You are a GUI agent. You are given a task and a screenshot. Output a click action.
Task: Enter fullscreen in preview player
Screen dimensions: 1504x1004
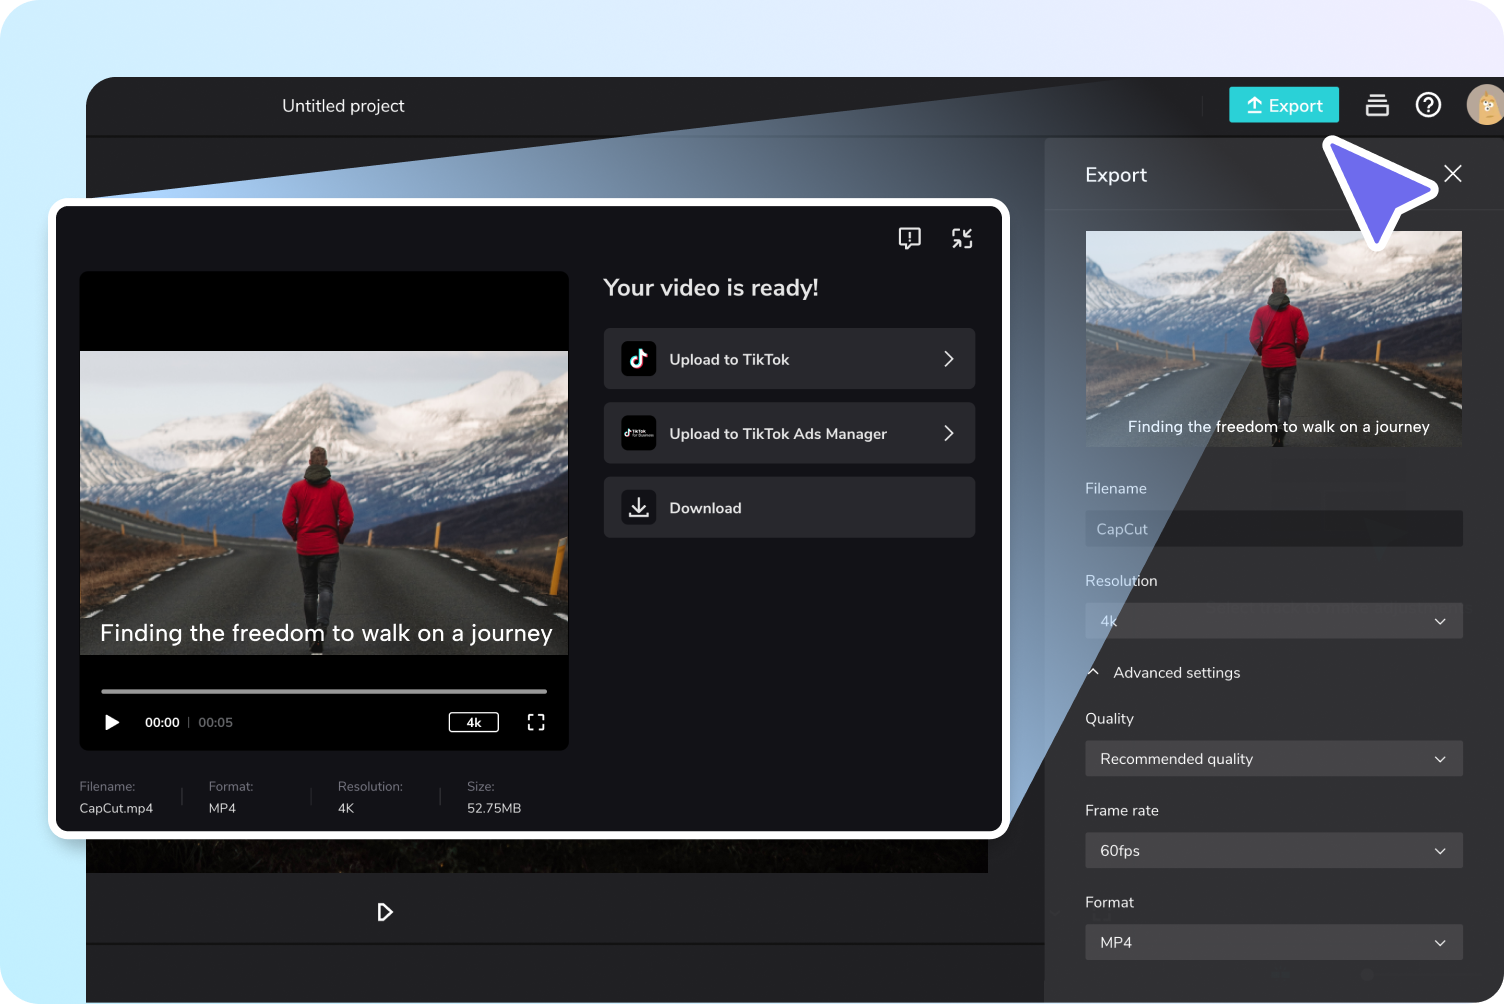pyautogui.click(x=536, y=722)
